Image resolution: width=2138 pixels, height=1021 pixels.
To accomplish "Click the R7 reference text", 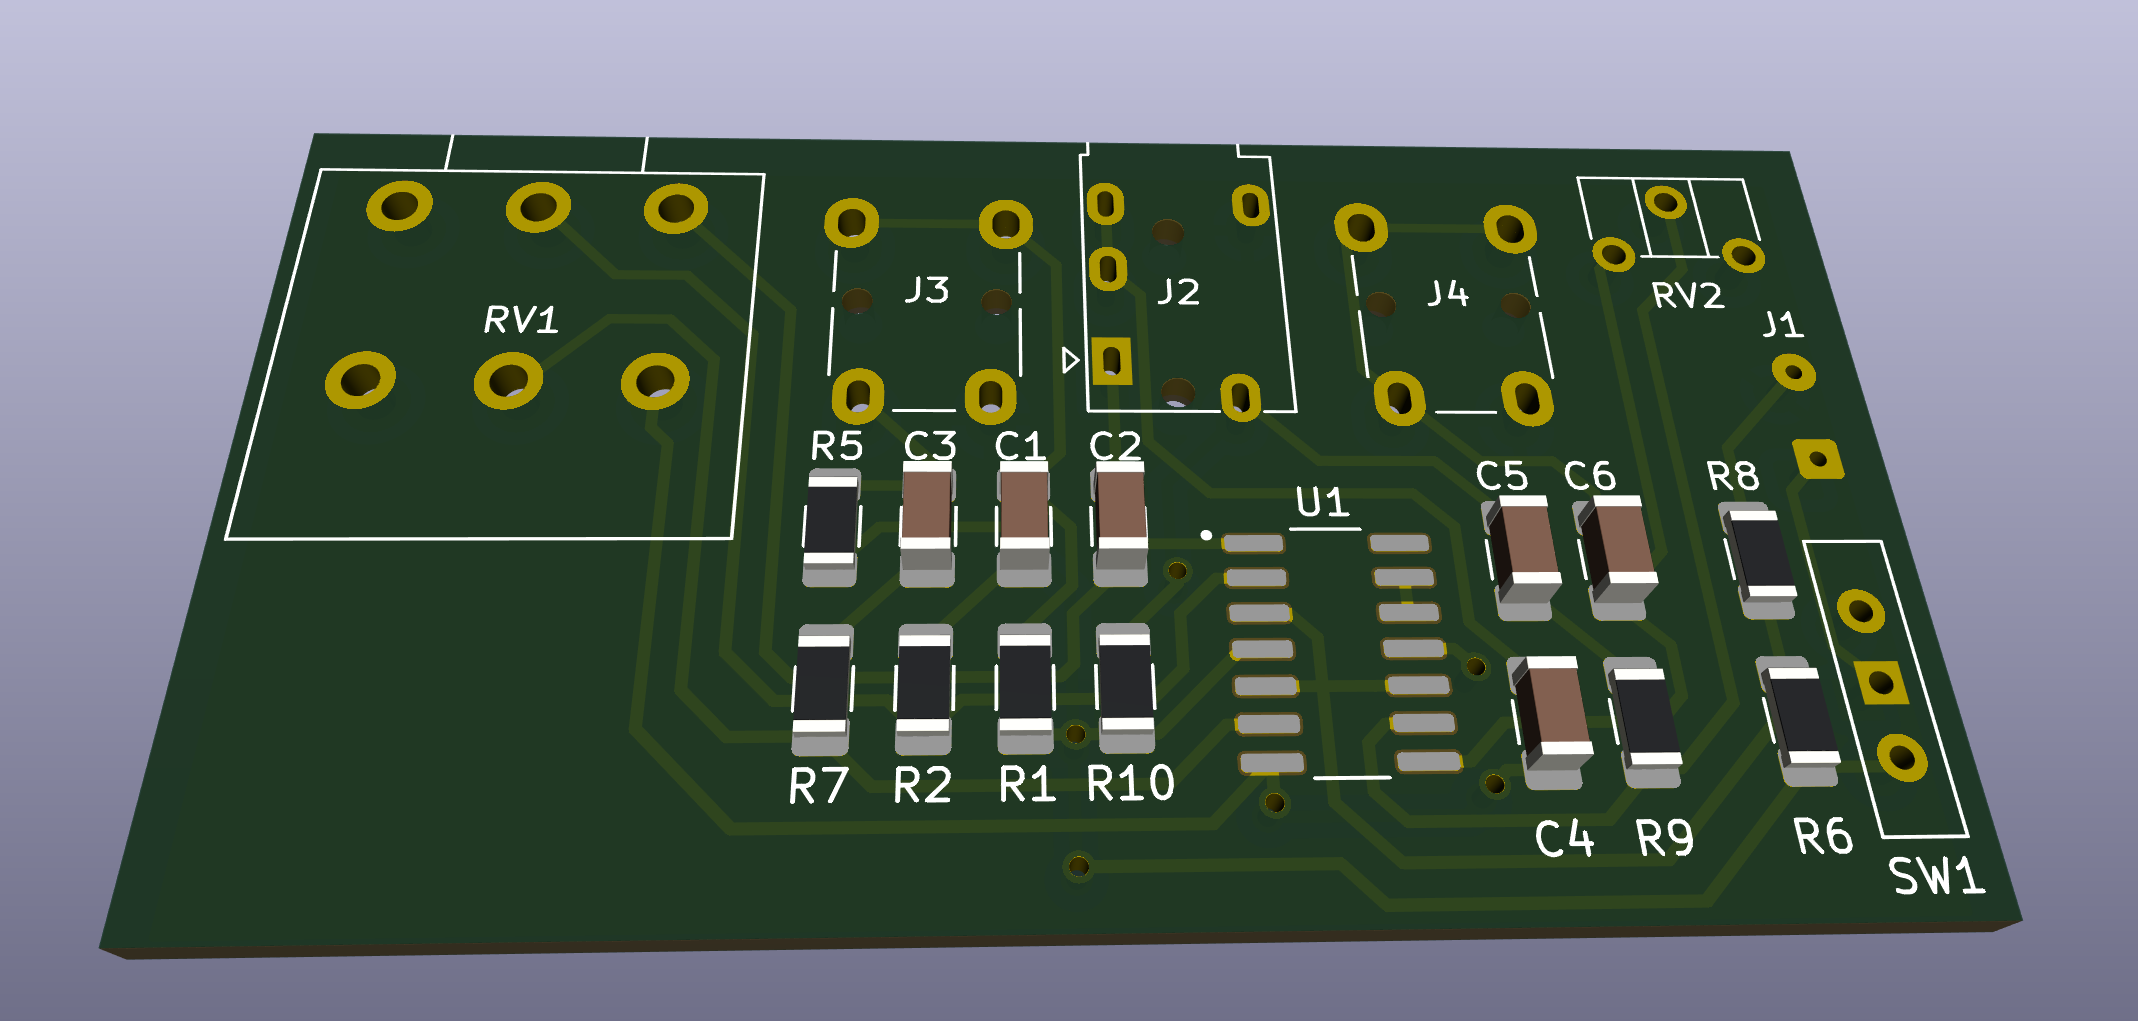I will [819, 786].
